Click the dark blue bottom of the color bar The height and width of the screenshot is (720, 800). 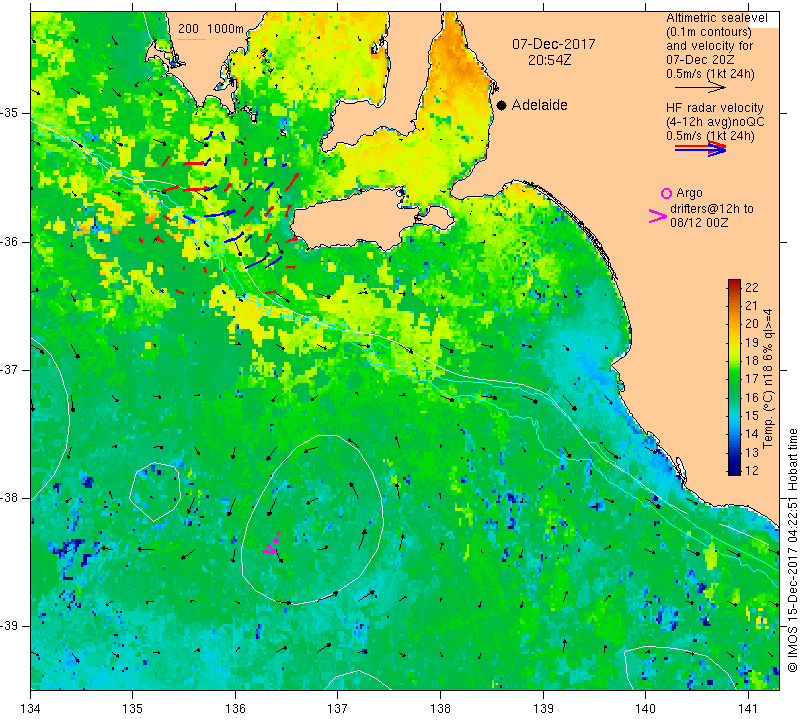(x=734, y=471)
